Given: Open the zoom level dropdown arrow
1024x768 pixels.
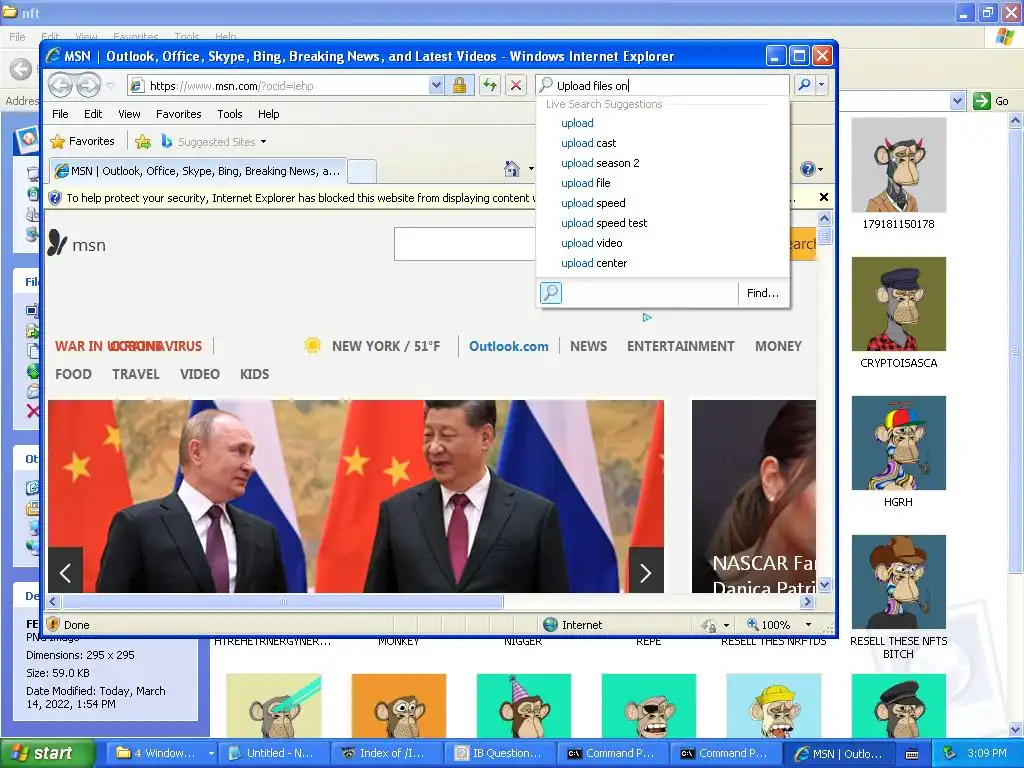Looking at the screenshot, I should click(x=808, y=625).
